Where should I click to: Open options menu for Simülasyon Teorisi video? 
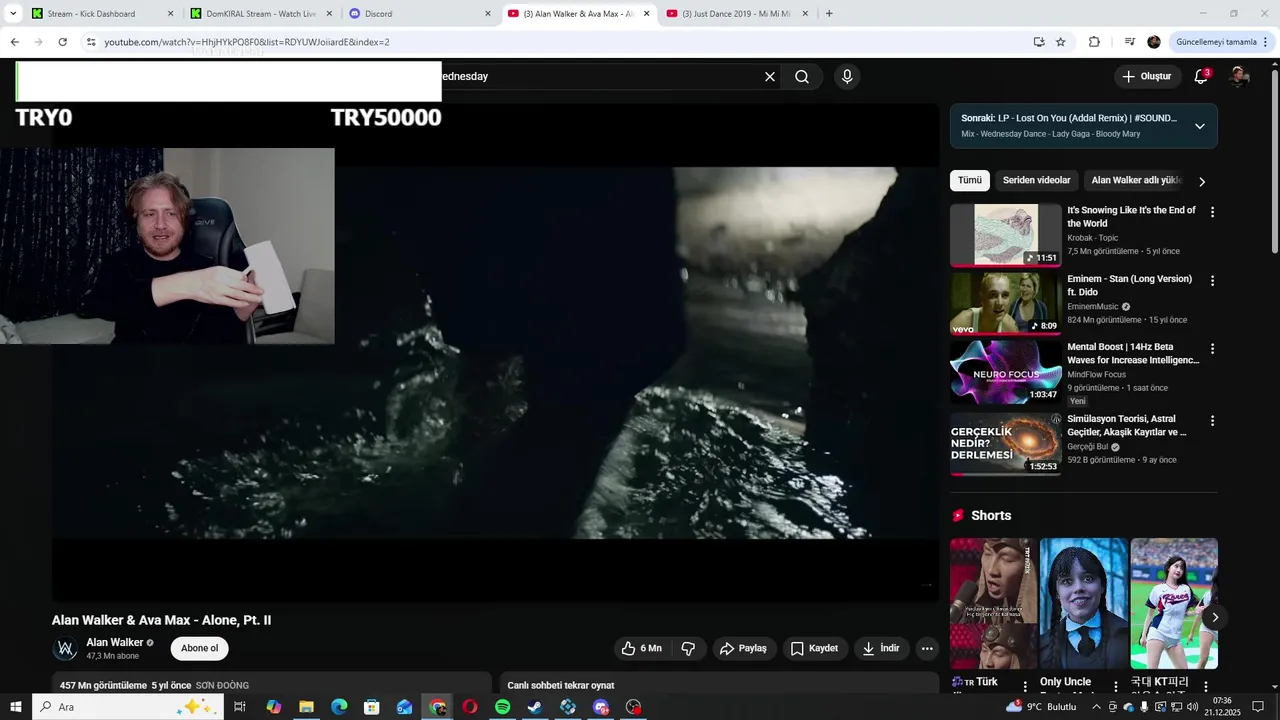[x=1212, y=421]
